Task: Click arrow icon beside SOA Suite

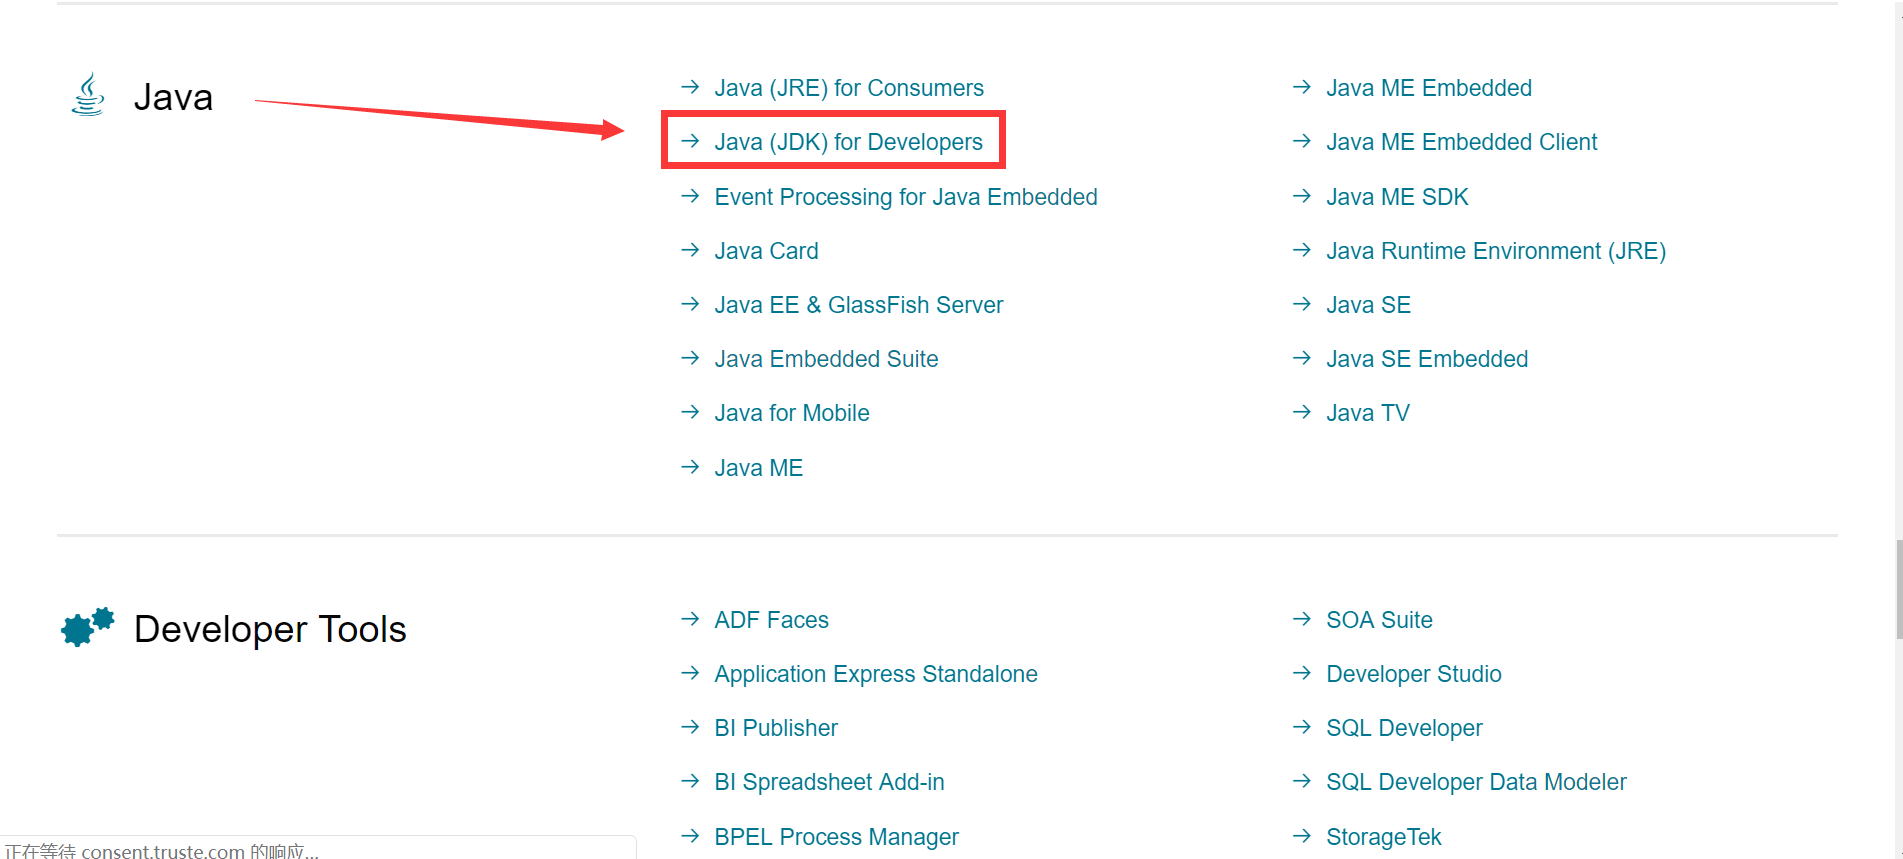Action: (x=1301, y=619)
